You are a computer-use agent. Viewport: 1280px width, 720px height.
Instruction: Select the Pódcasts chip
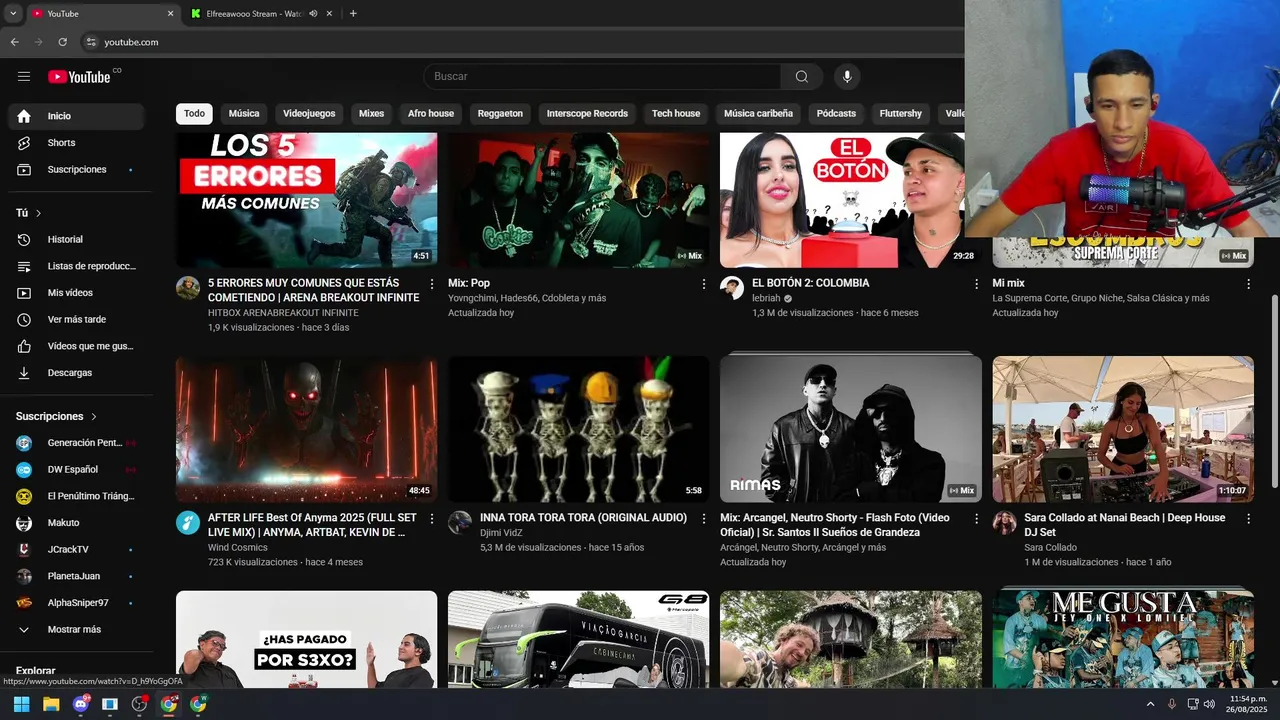point(836,114)
